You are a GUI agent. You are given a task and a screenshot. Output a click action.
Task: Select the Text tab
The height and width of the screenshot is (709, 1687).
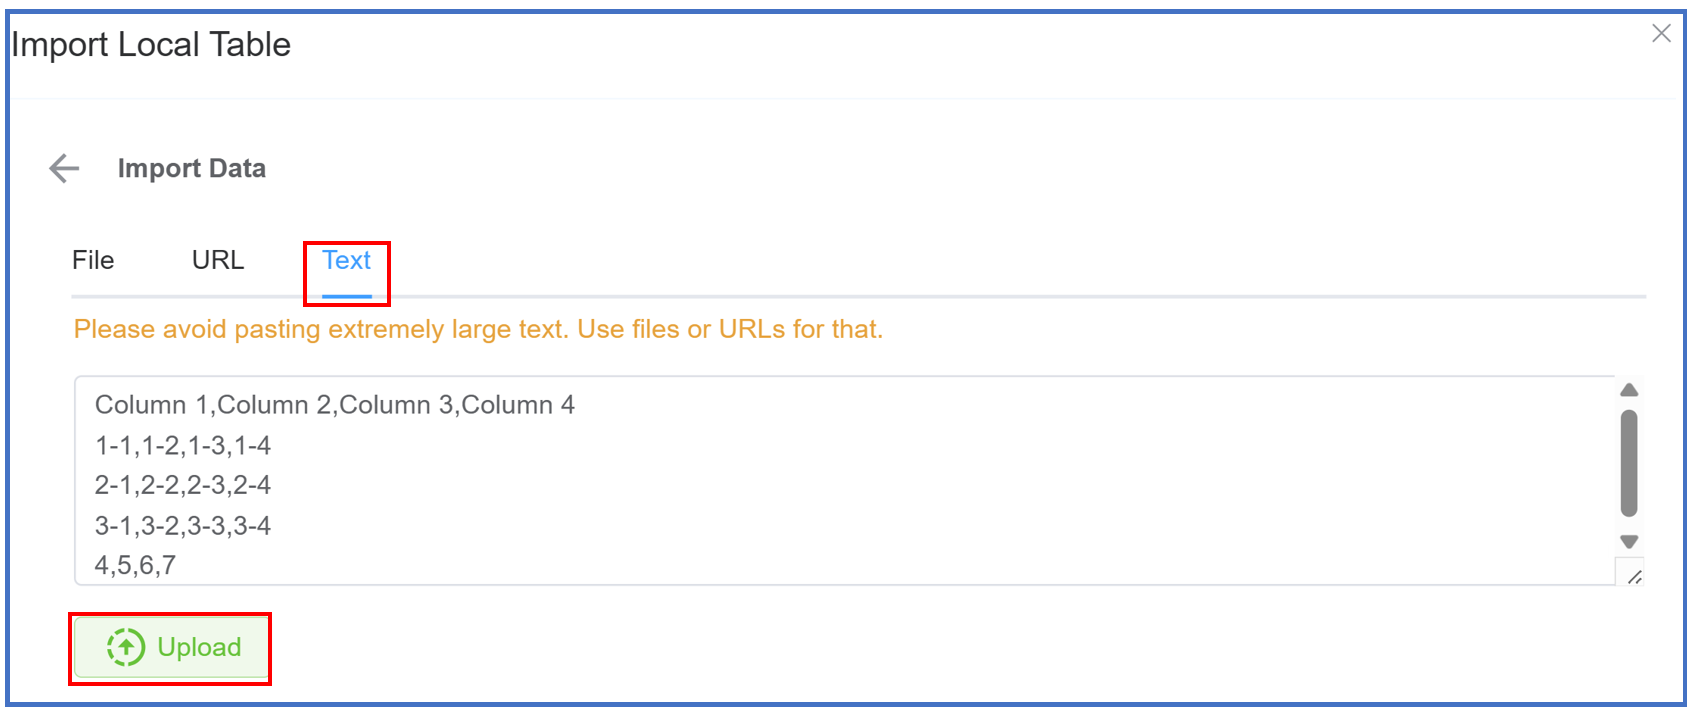coord(346,260)
